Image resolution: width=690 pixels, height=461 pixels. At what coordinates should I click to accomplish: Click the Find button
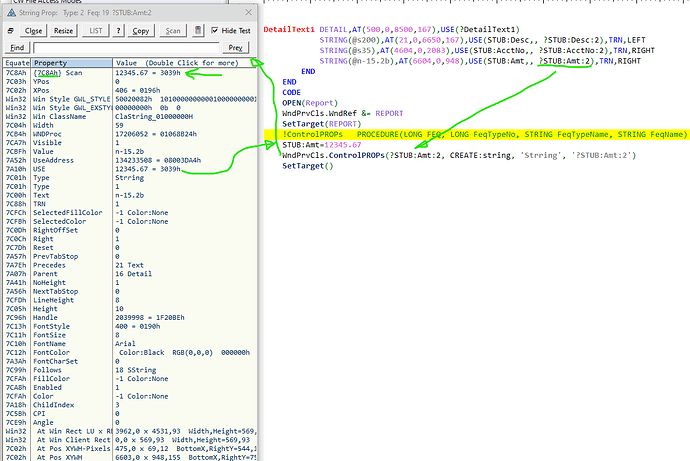[16, 47]
